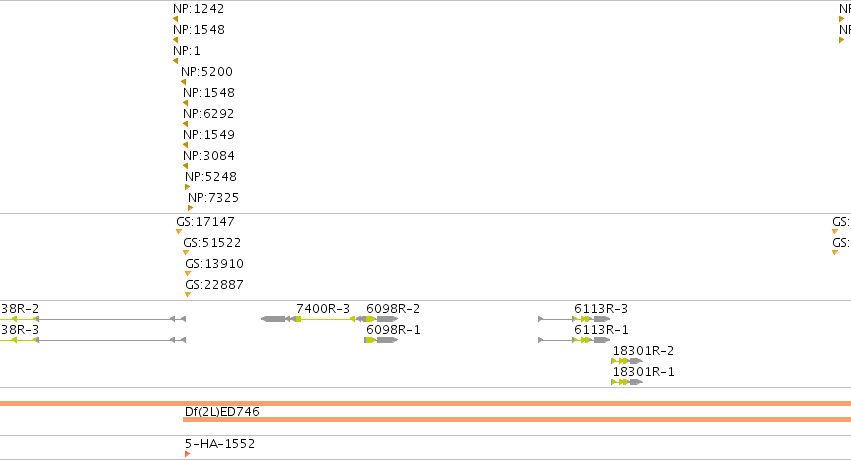
Task: Select the 18301R-1 gene glyph
Action: 627,382
